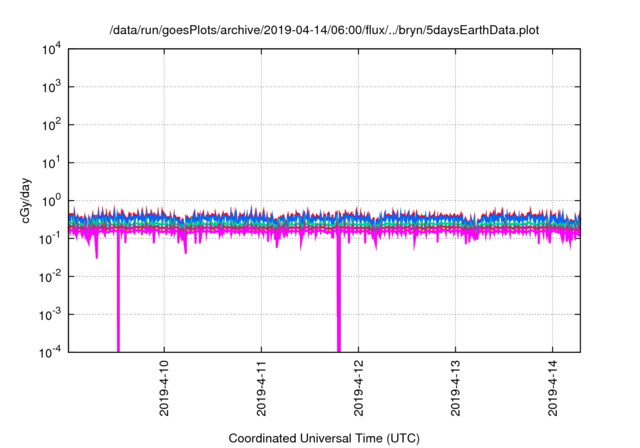Click the 10^-2 y-axis tick label

[x=50, y=277]
